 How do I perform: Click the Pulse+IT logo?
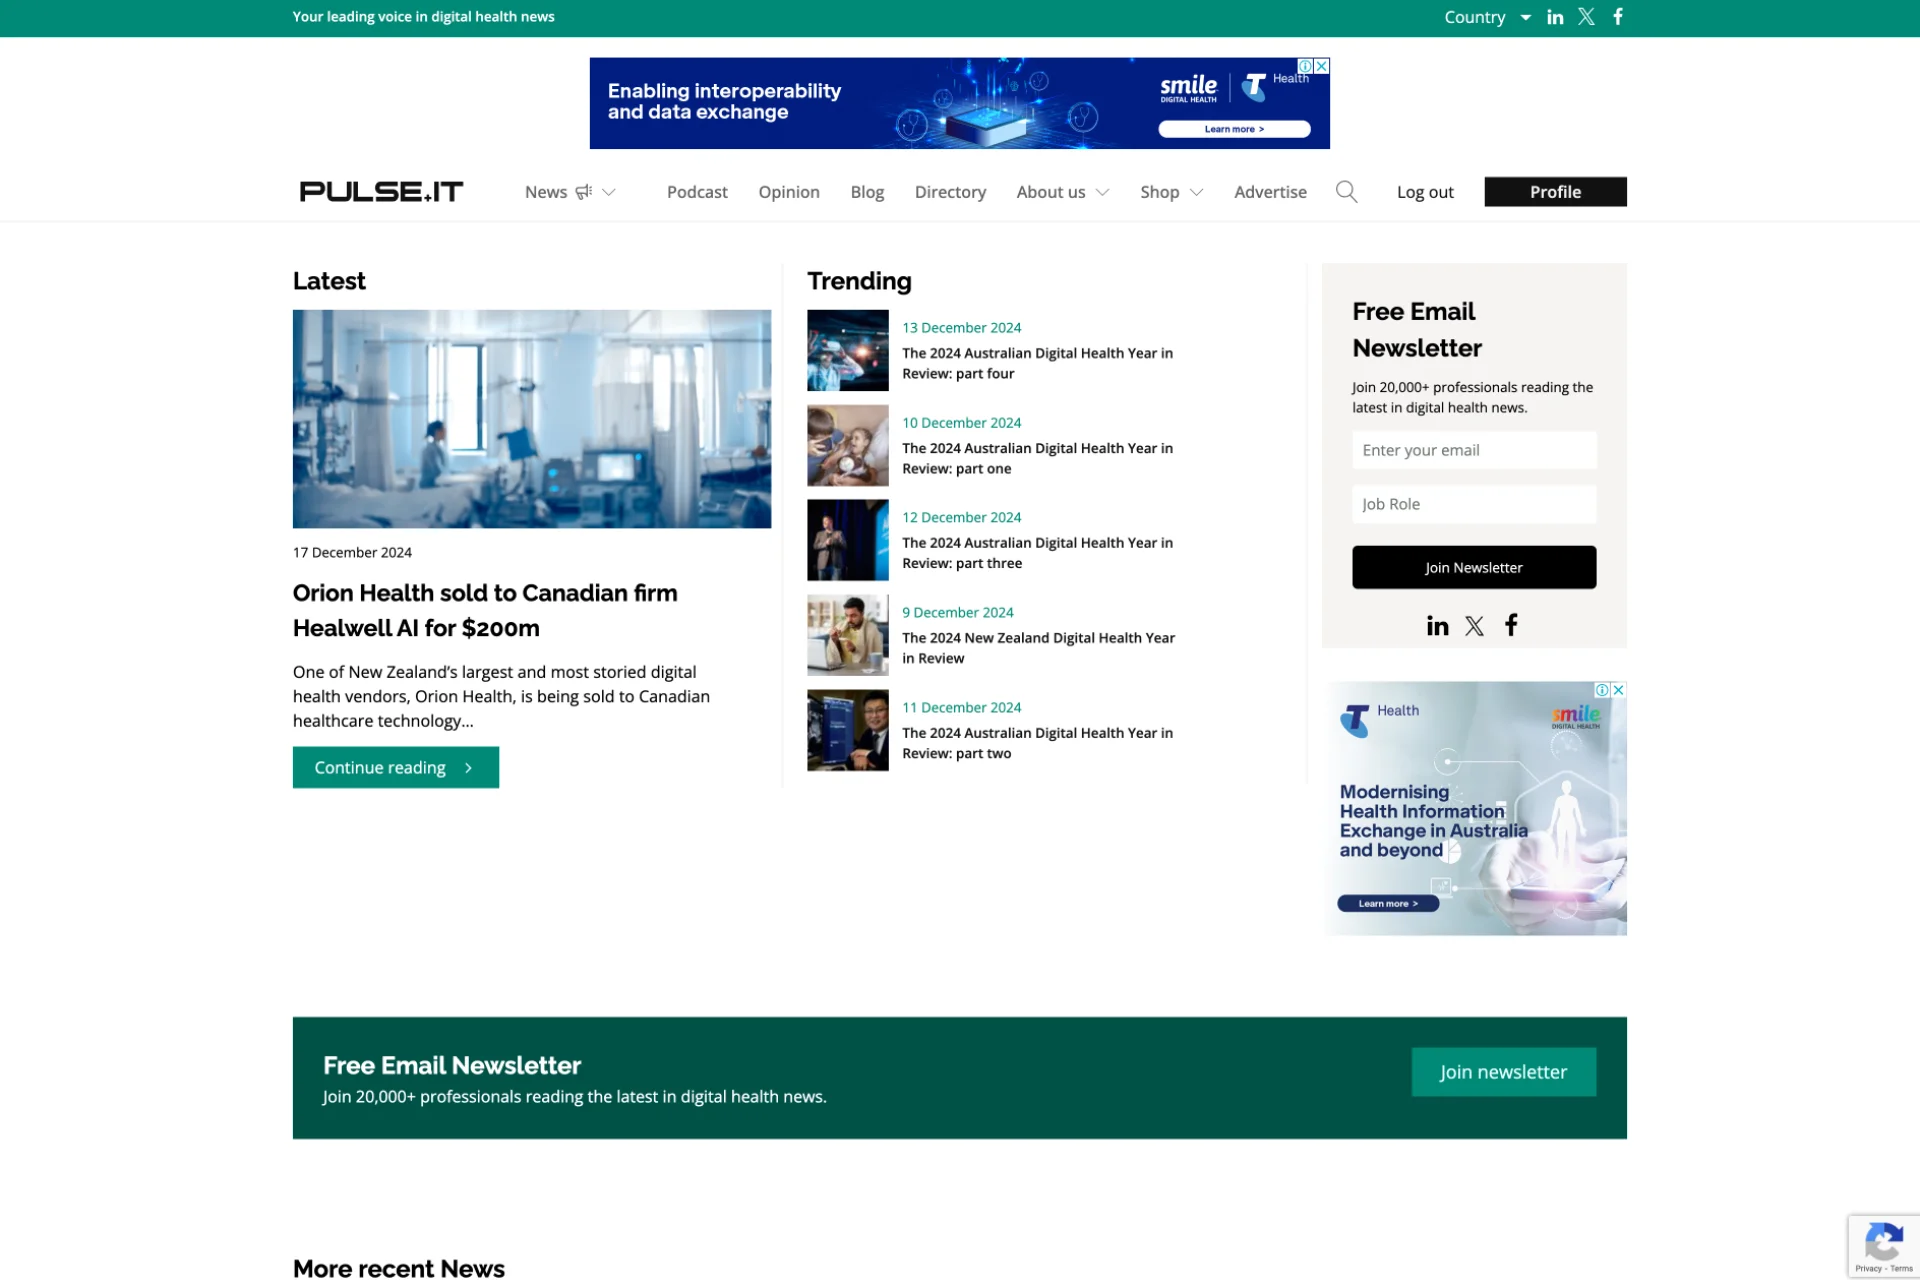(x=381, y=191)
